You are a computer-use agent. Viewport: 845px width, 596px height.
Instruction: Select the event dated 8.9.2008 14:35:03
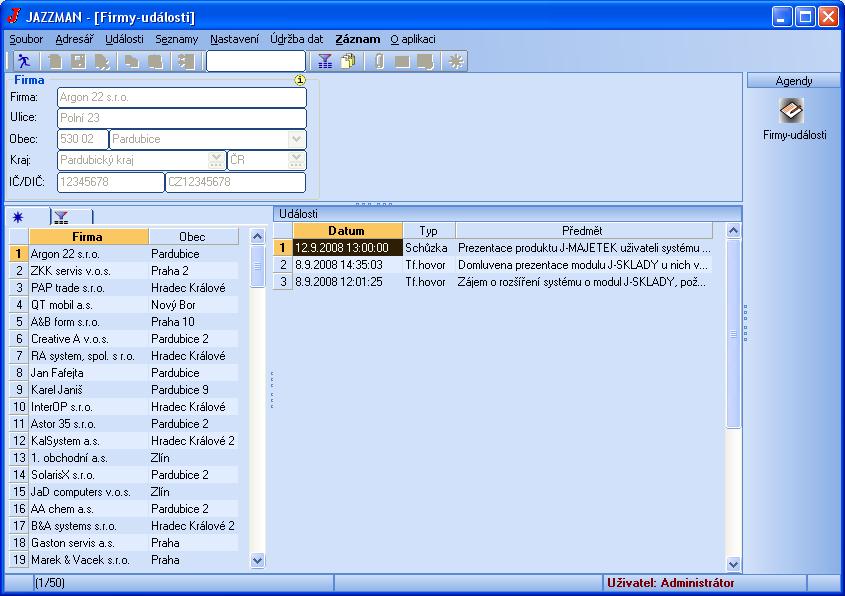[493, 265]
